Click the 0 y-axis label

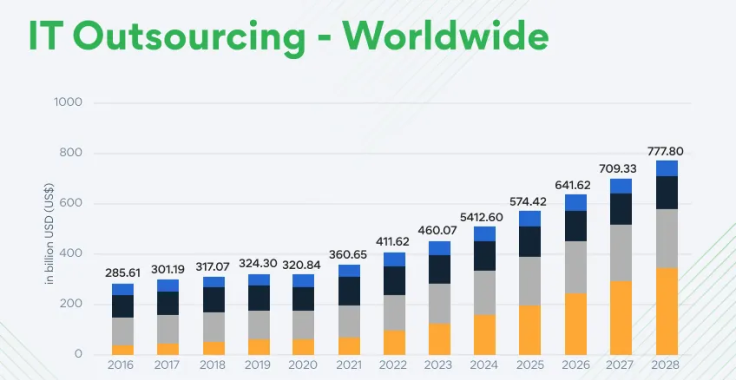coord(78,354)
